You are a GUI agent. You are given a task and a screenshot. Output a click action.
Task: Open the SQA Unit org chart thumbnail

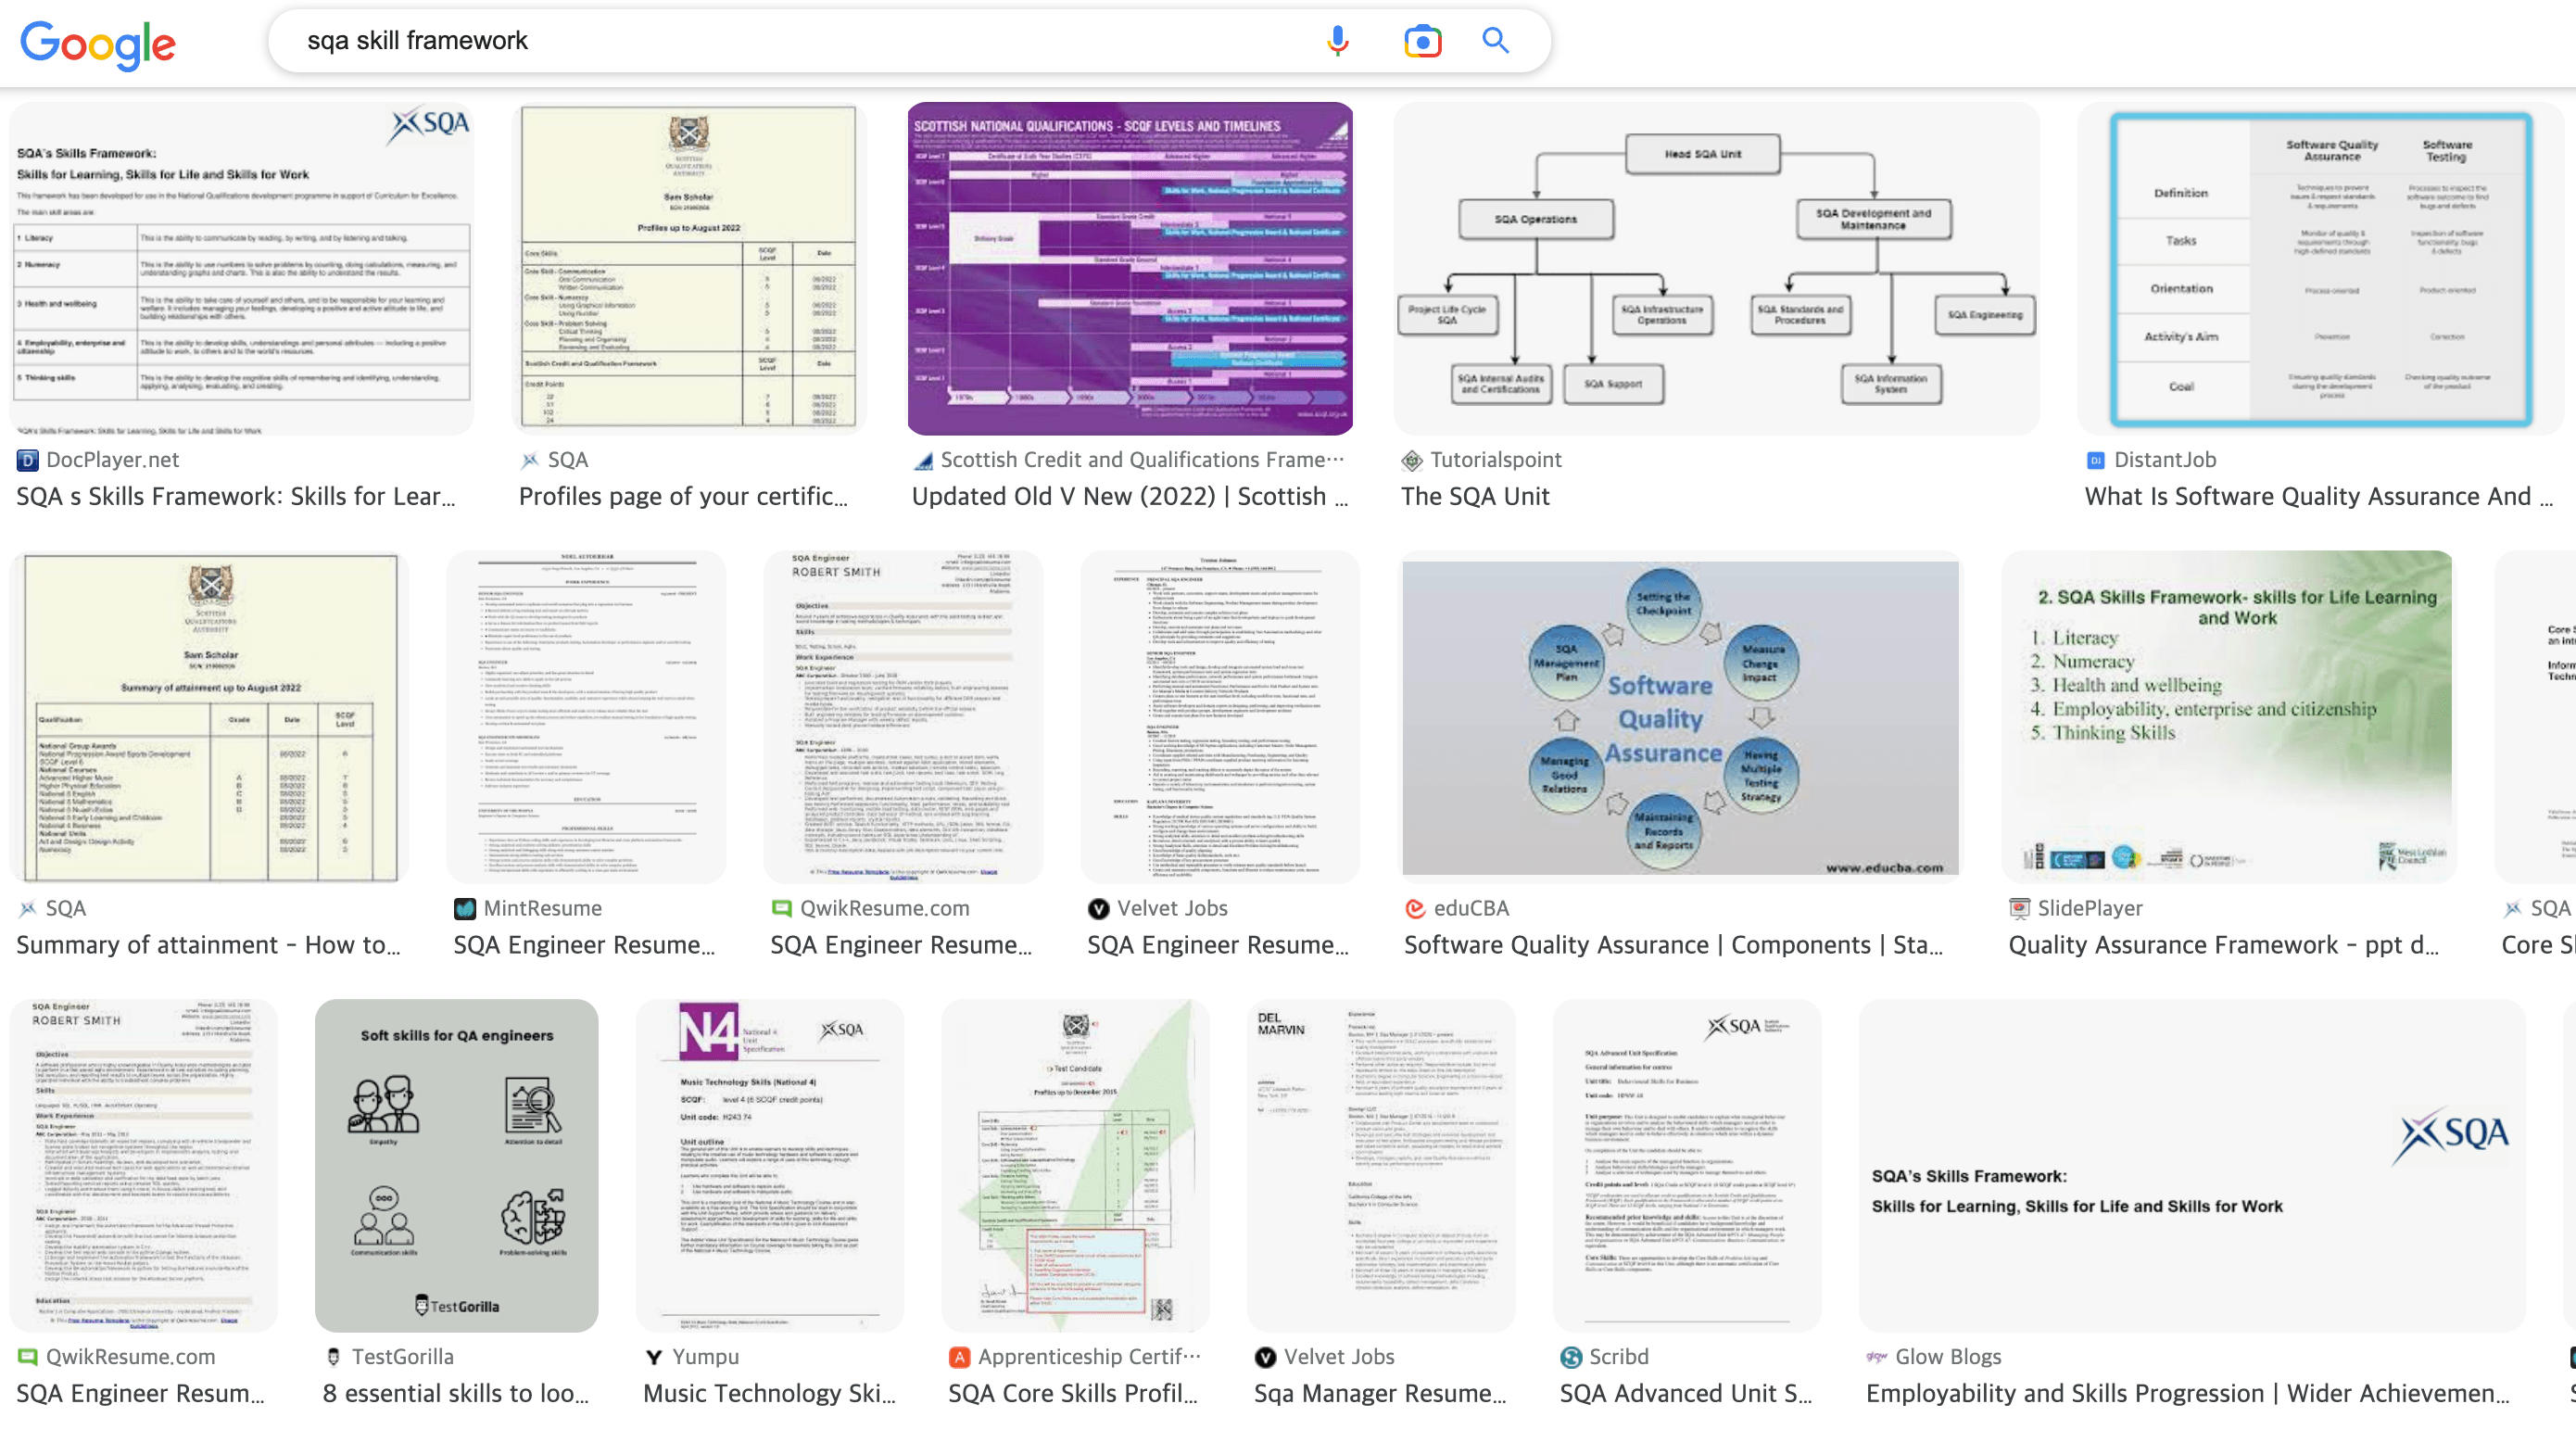point(1716,268)
